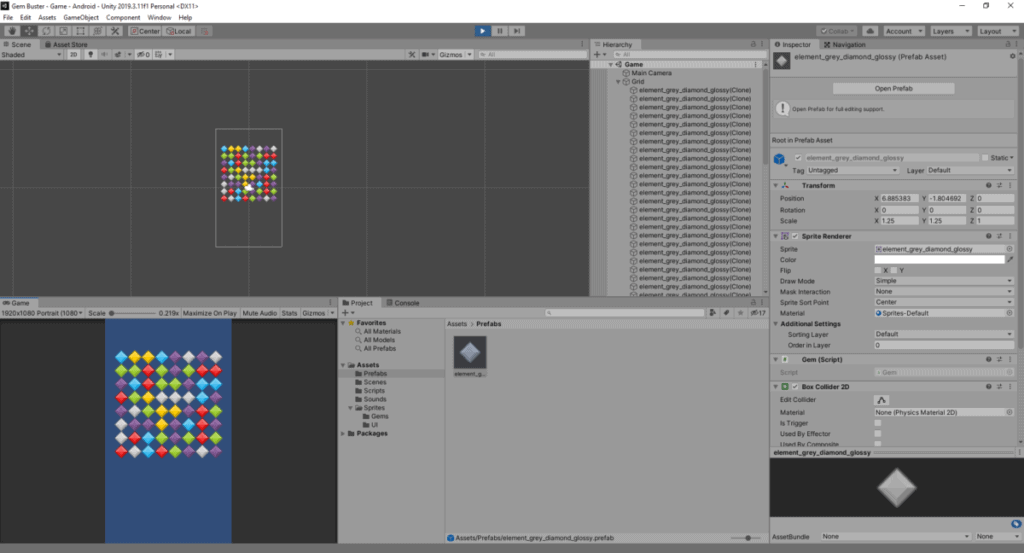Select the Scripts folder in Assets

click(375, 391)
